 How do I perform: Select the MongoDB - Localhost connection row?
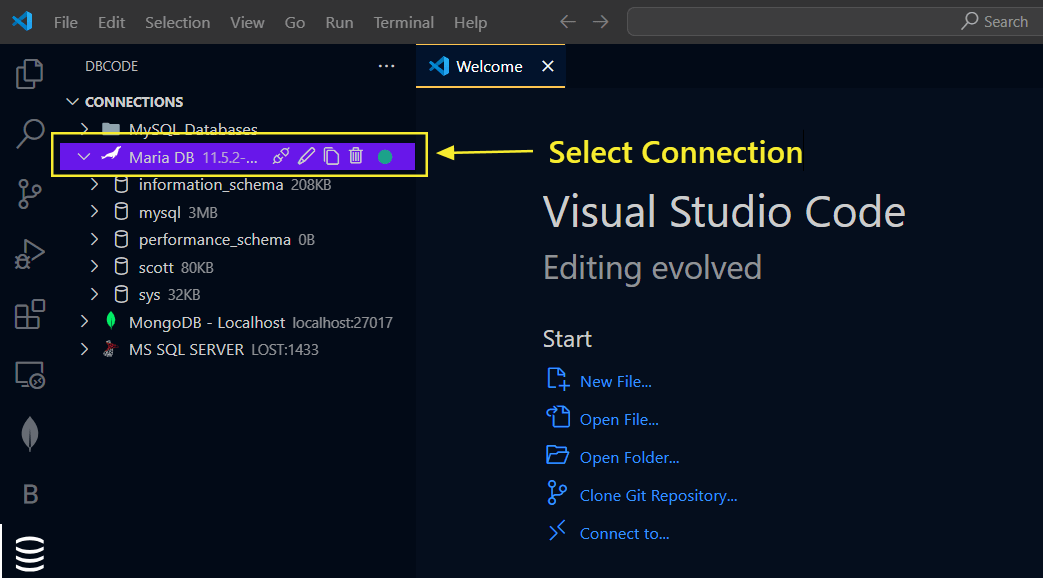tap(235, 322)
